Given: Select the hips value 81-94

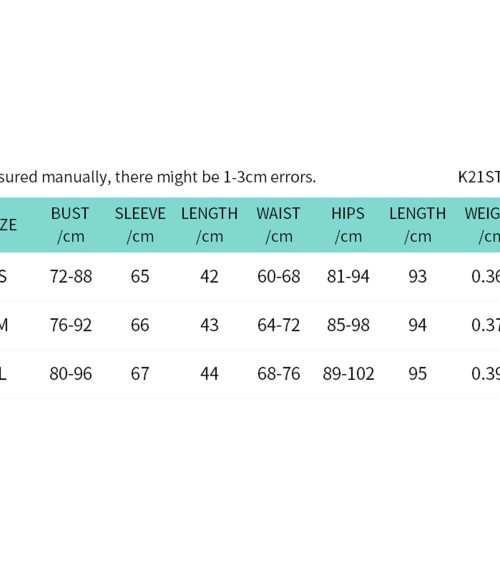Looking at the screenshot, I should [x=348, y=277].
